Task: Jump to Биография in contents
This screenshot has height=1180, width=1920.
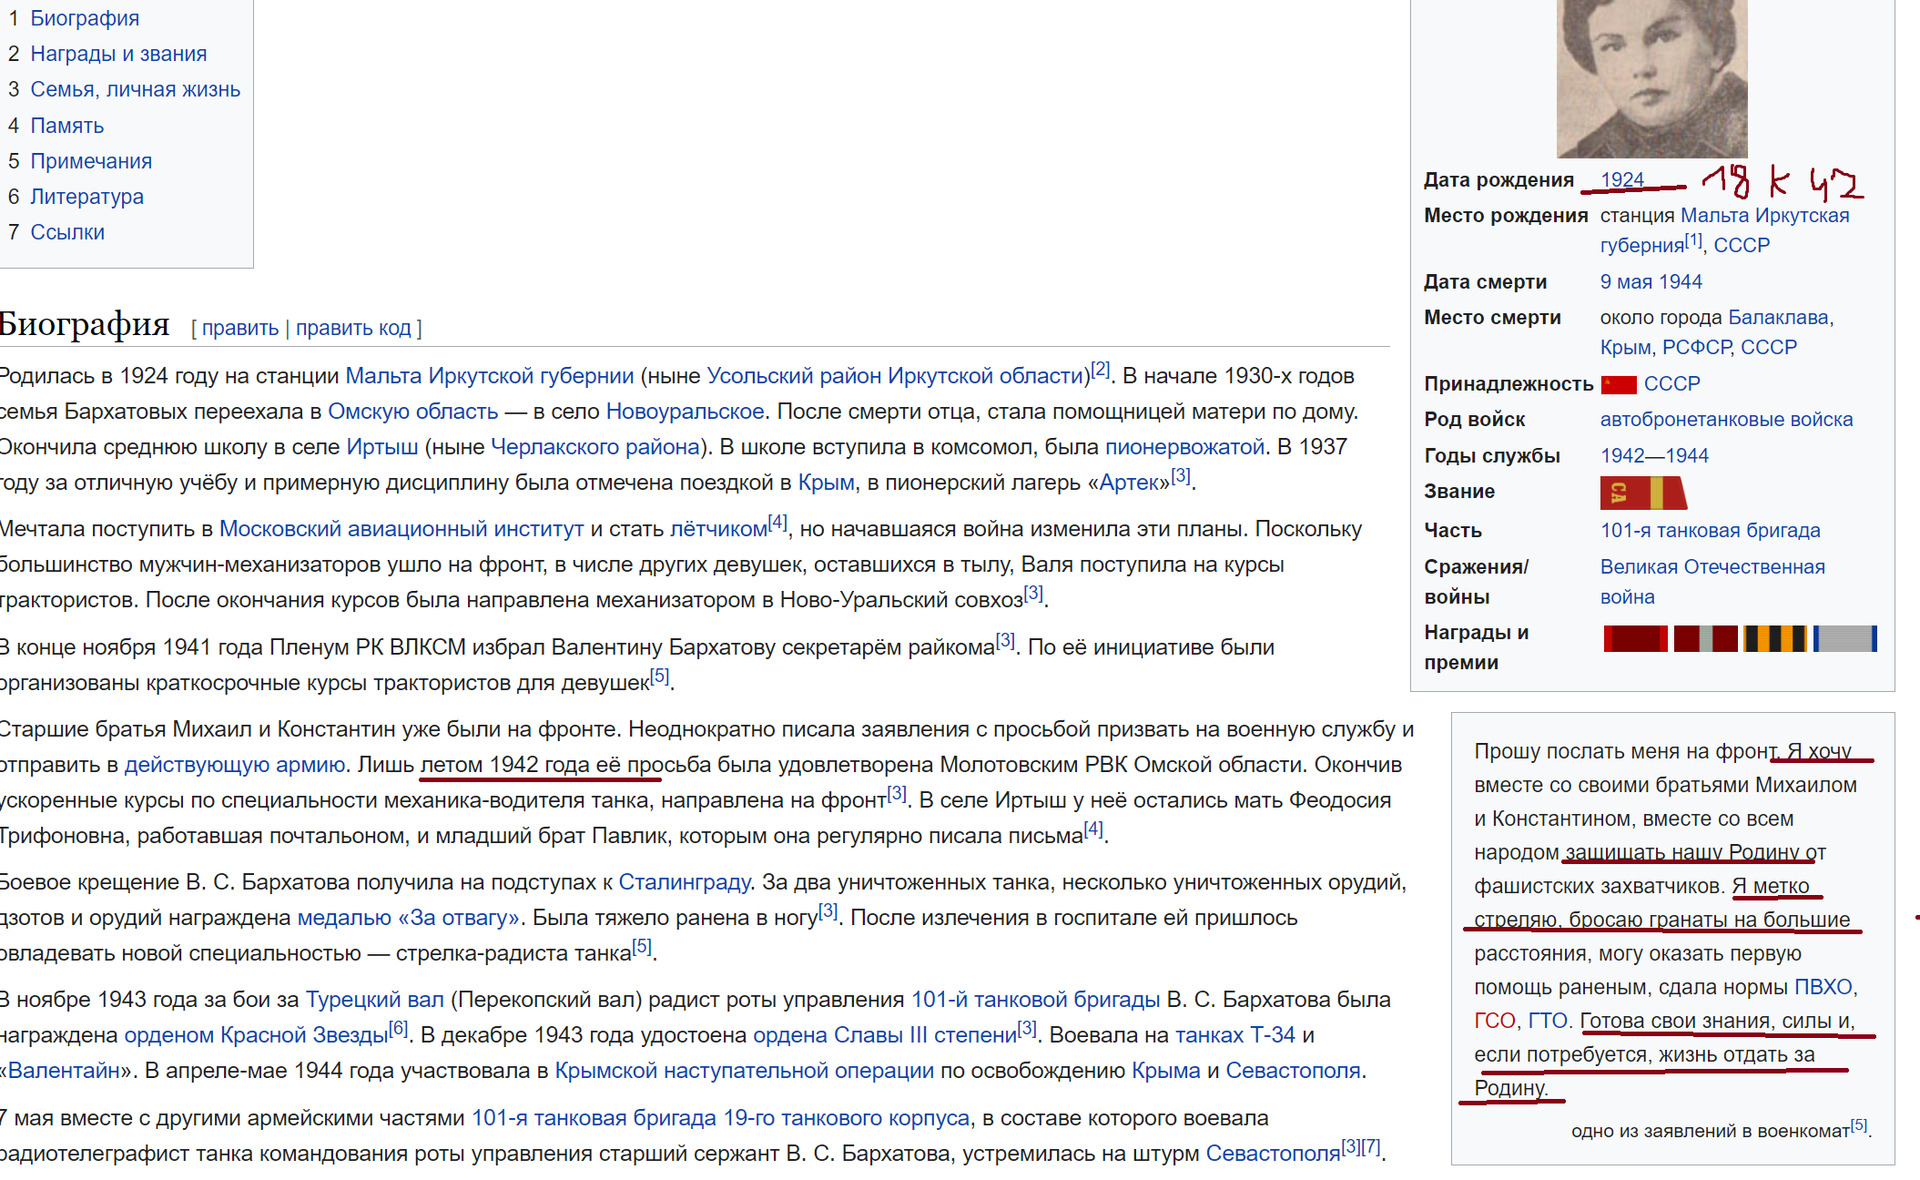Action: point(84,18)
